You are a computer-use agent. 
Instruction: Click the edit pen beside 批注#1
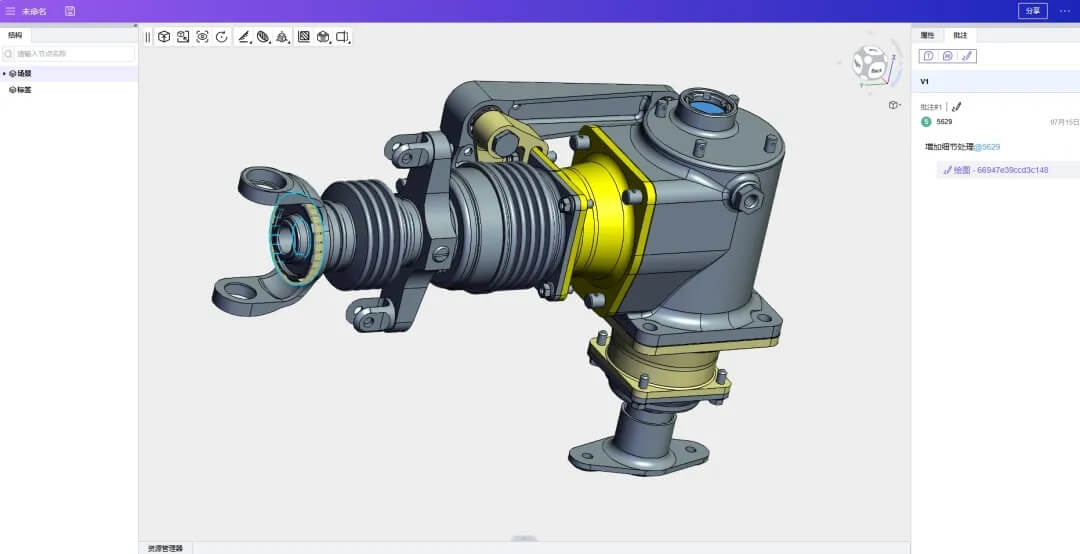coord(956,107)
